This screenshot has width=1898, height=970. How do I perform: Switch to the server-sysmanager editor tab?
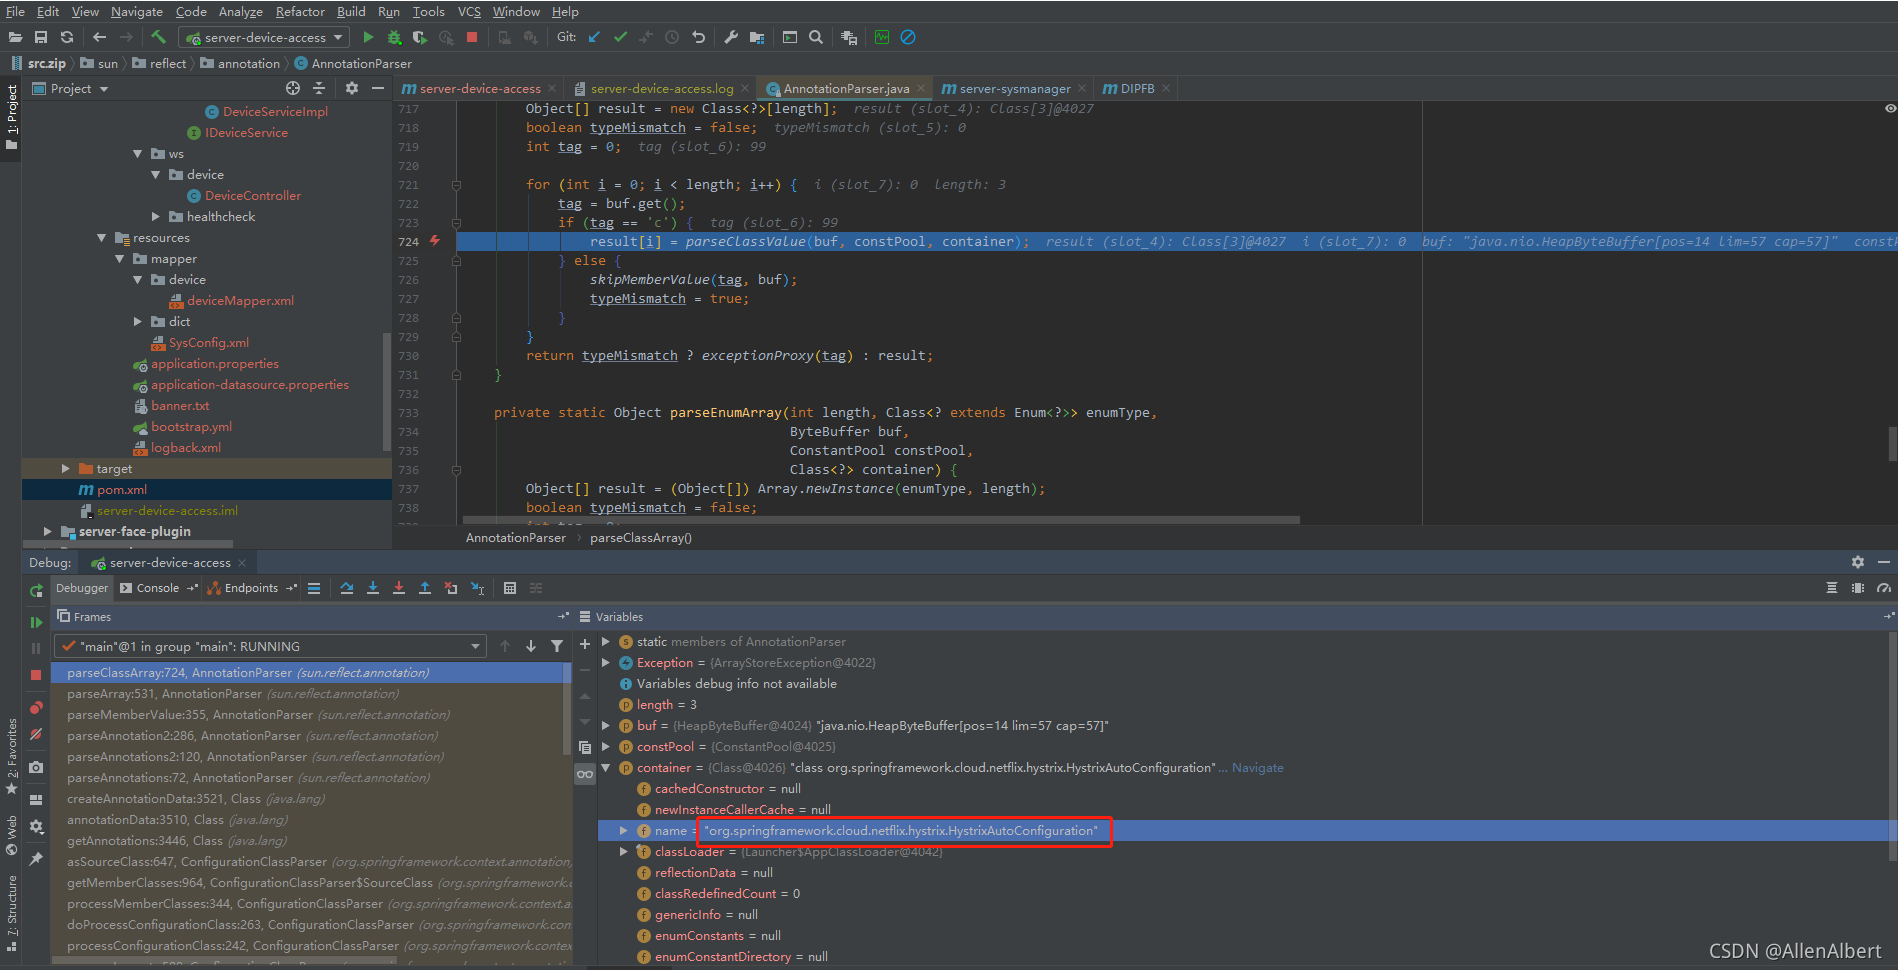coord(1013,88)
